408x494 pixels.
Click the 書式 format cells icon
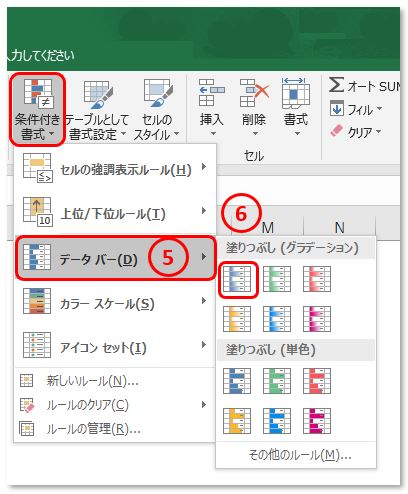pyautogui.click(x=296, y=93)
